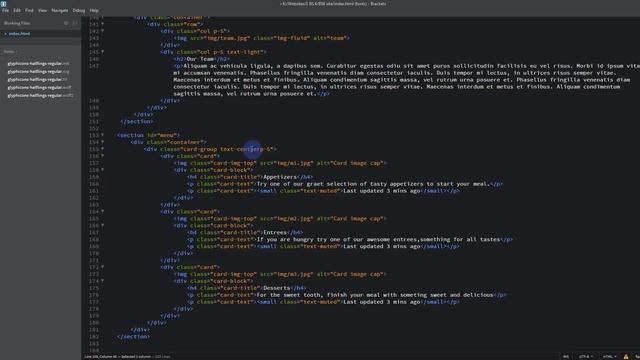Open the Debug menu
640x360 pixels.
[79, 10]
